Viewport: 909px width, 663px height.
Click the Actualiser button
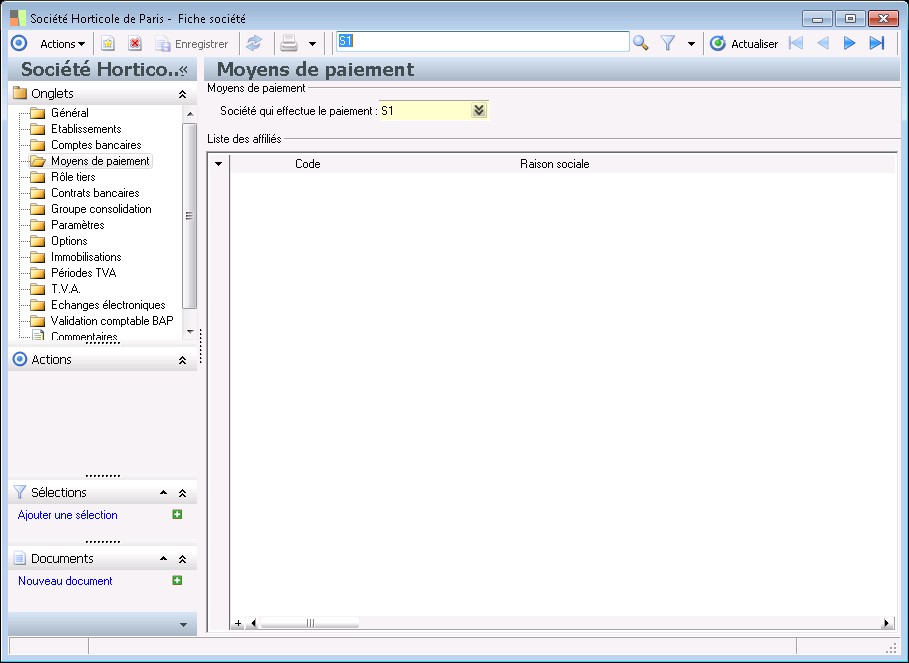point(744,43)
